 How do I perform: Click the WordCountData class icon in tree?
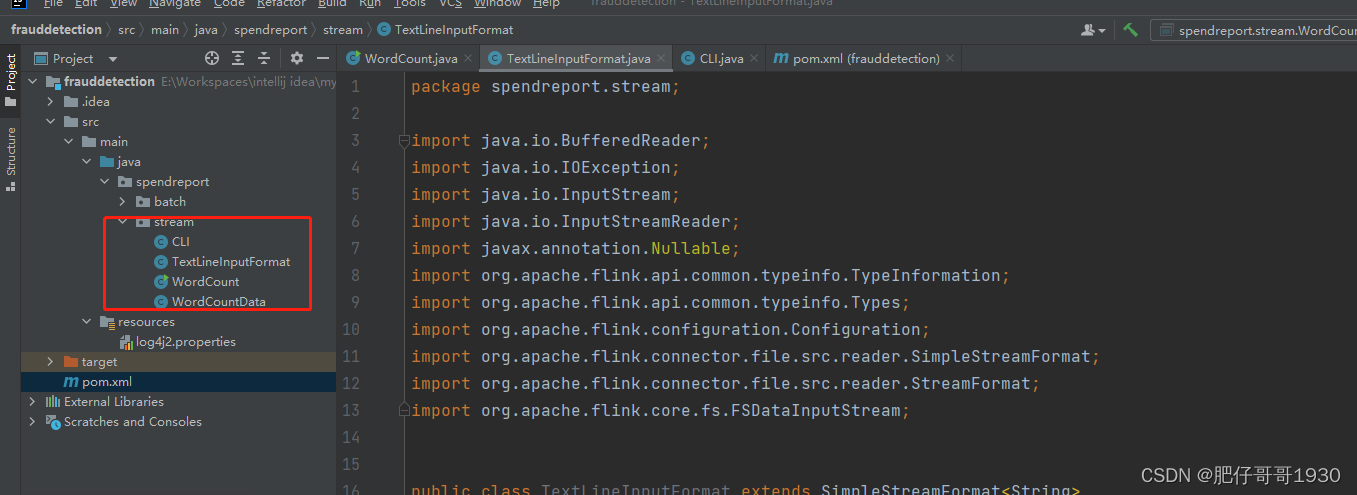(161, 301)
